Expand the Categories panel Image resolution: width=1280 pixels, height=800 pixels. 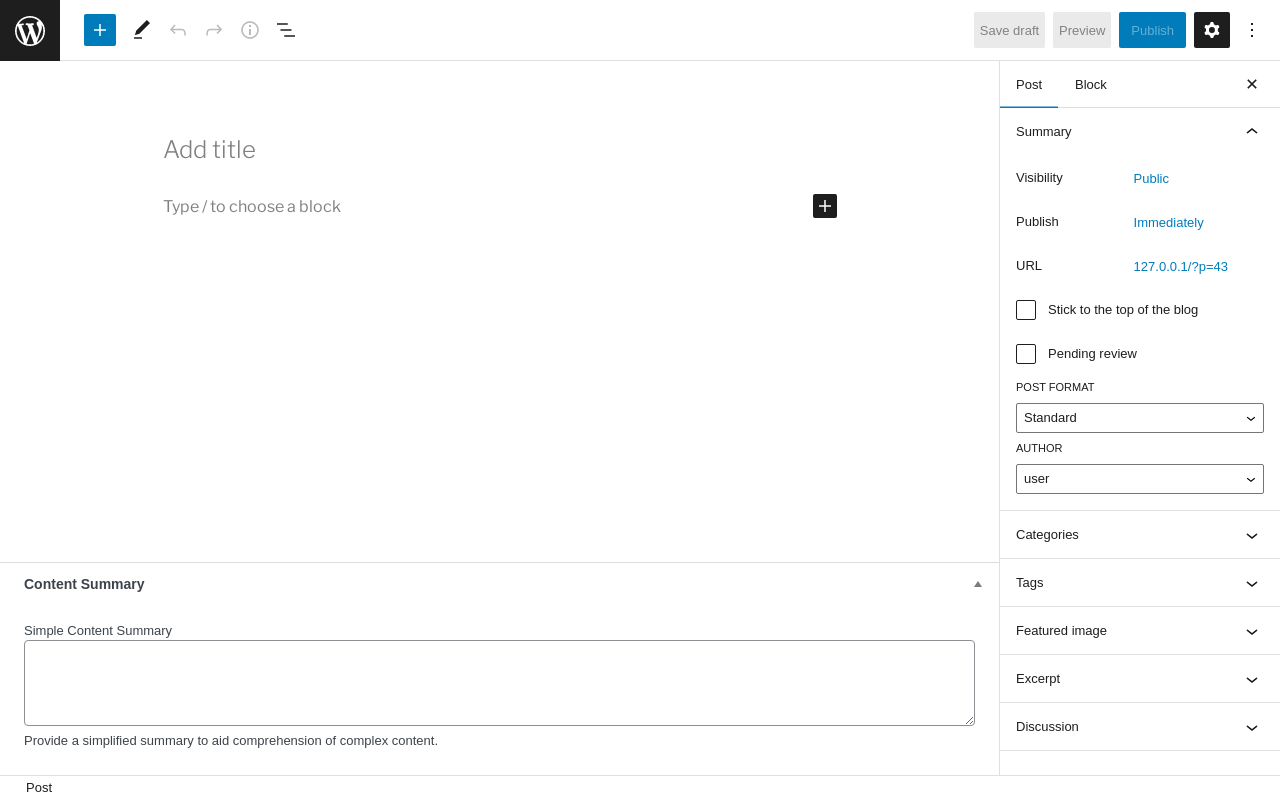point(1140,535)
